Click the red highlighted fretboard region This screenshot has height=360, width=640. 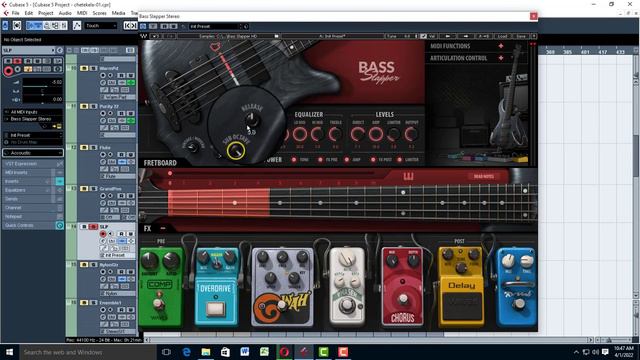point(219,202)
